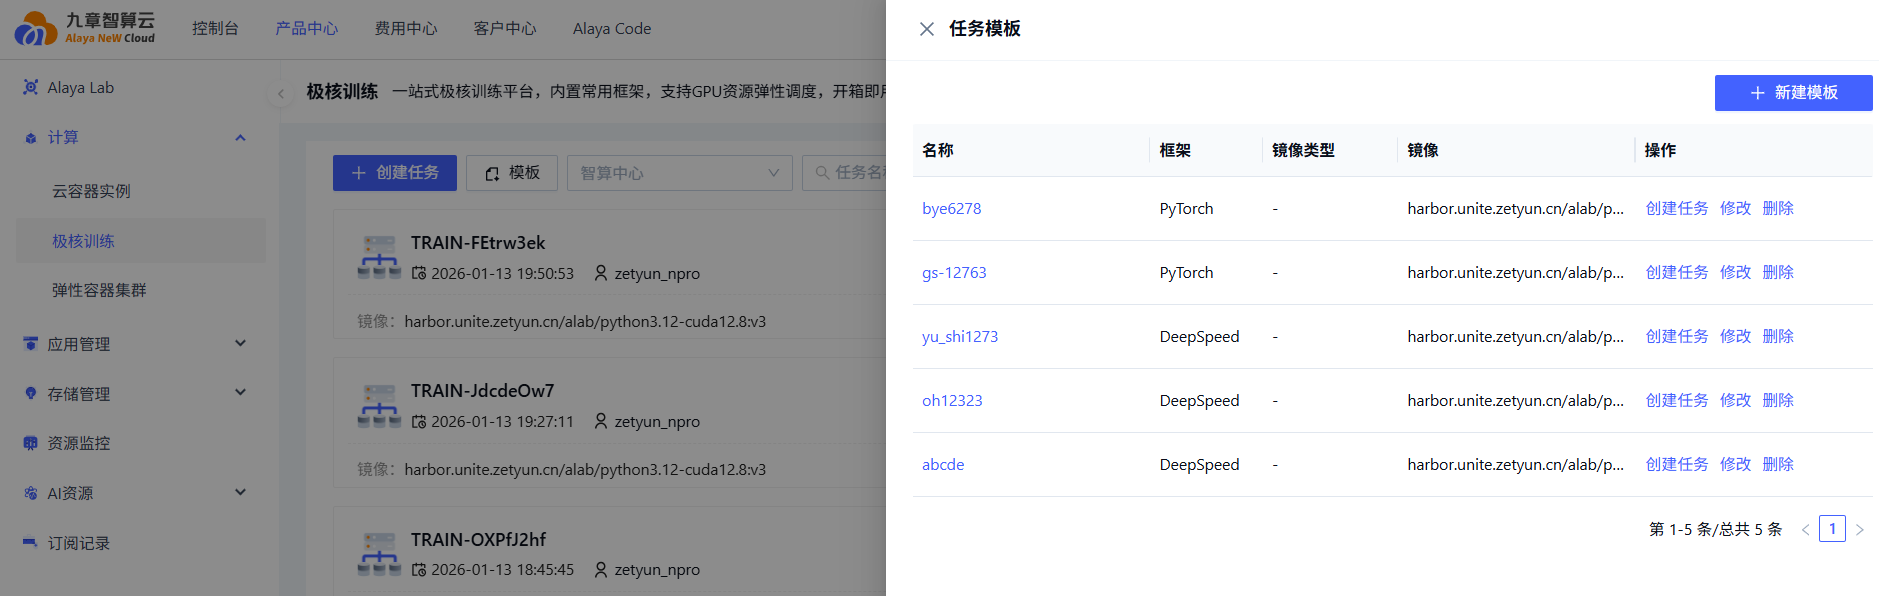The width and height of the screenshot is (1879, 596).
Task: Open the 控制台 top menu
Action: 215,28
